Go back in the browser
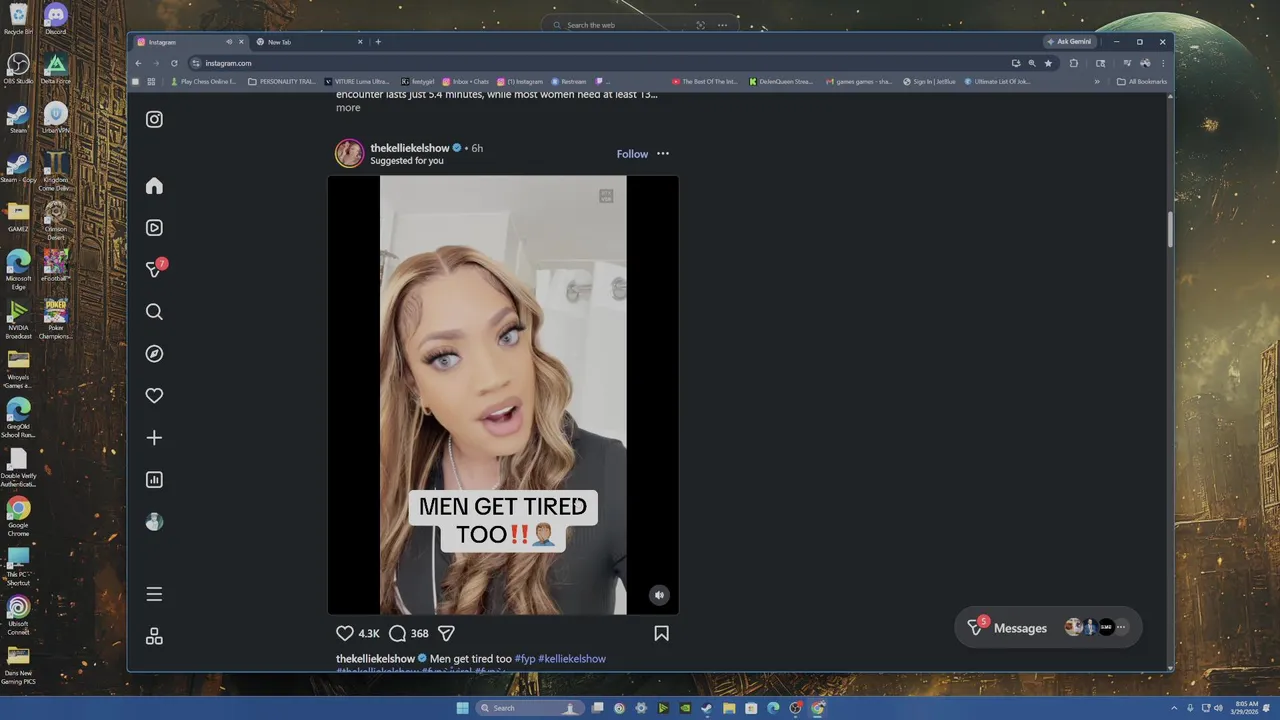This screenshot has height=720, width=1280. click(x=138, y=63)
